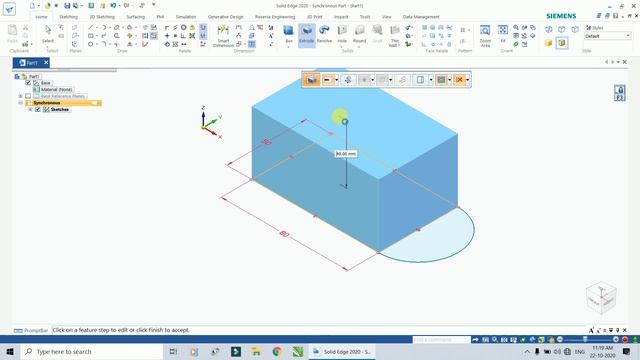Open the Windows Start menu
Image resolution: width=640 pixels, height=360 pixels.
point(10,351)
